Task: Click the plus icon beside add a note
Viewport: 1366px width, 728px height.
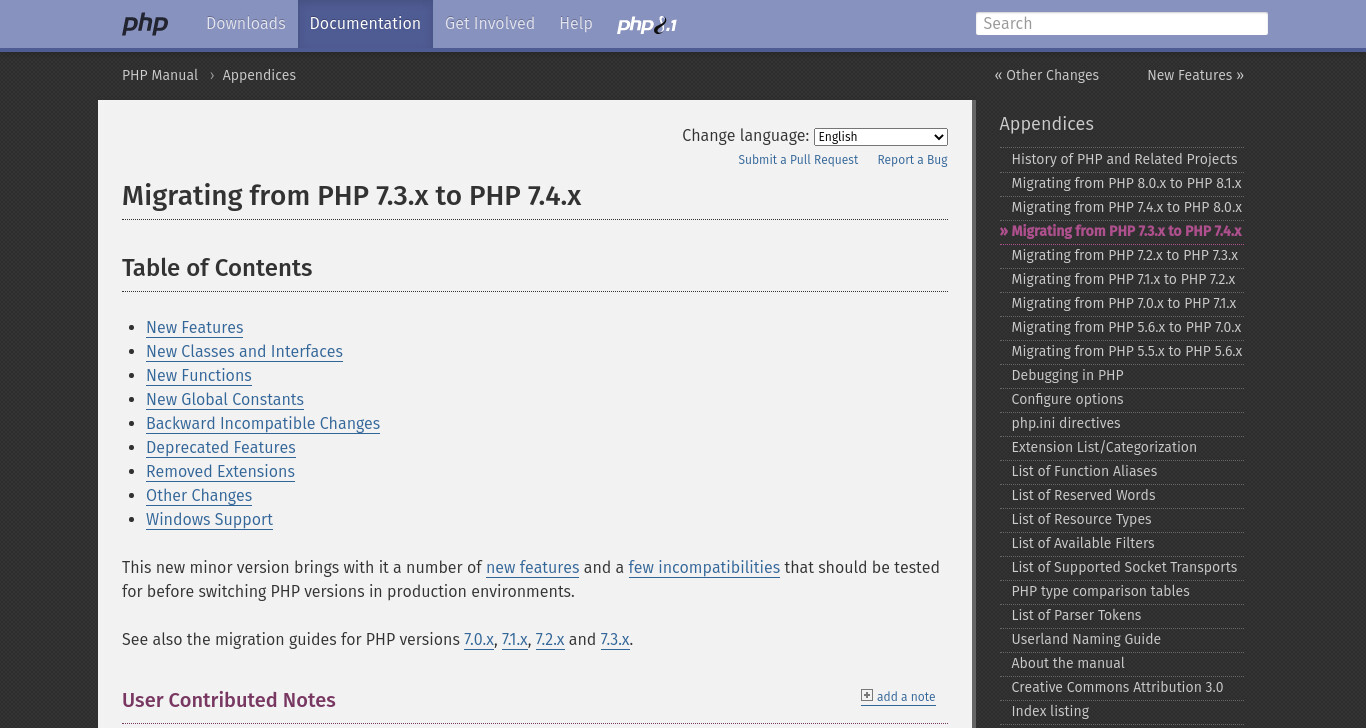Action: [x=867, y=695]
